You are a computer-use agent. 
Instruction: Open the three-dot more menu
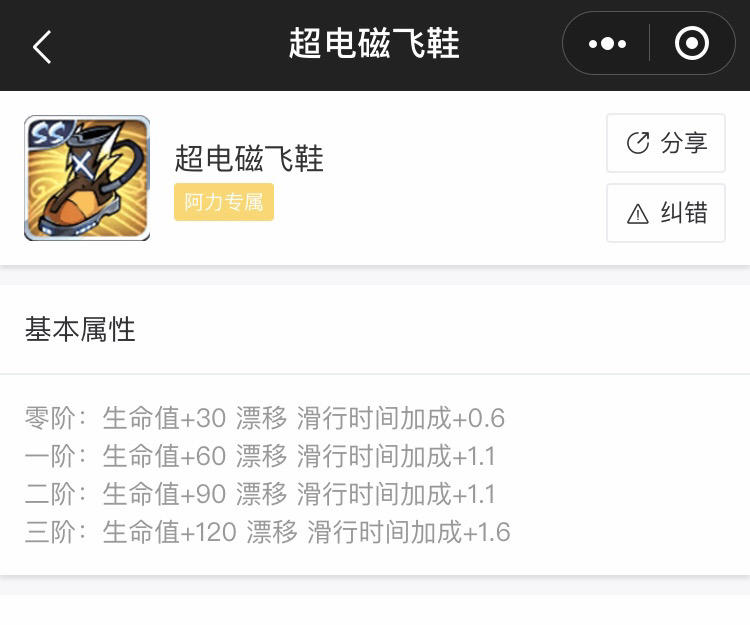point(607,44)
